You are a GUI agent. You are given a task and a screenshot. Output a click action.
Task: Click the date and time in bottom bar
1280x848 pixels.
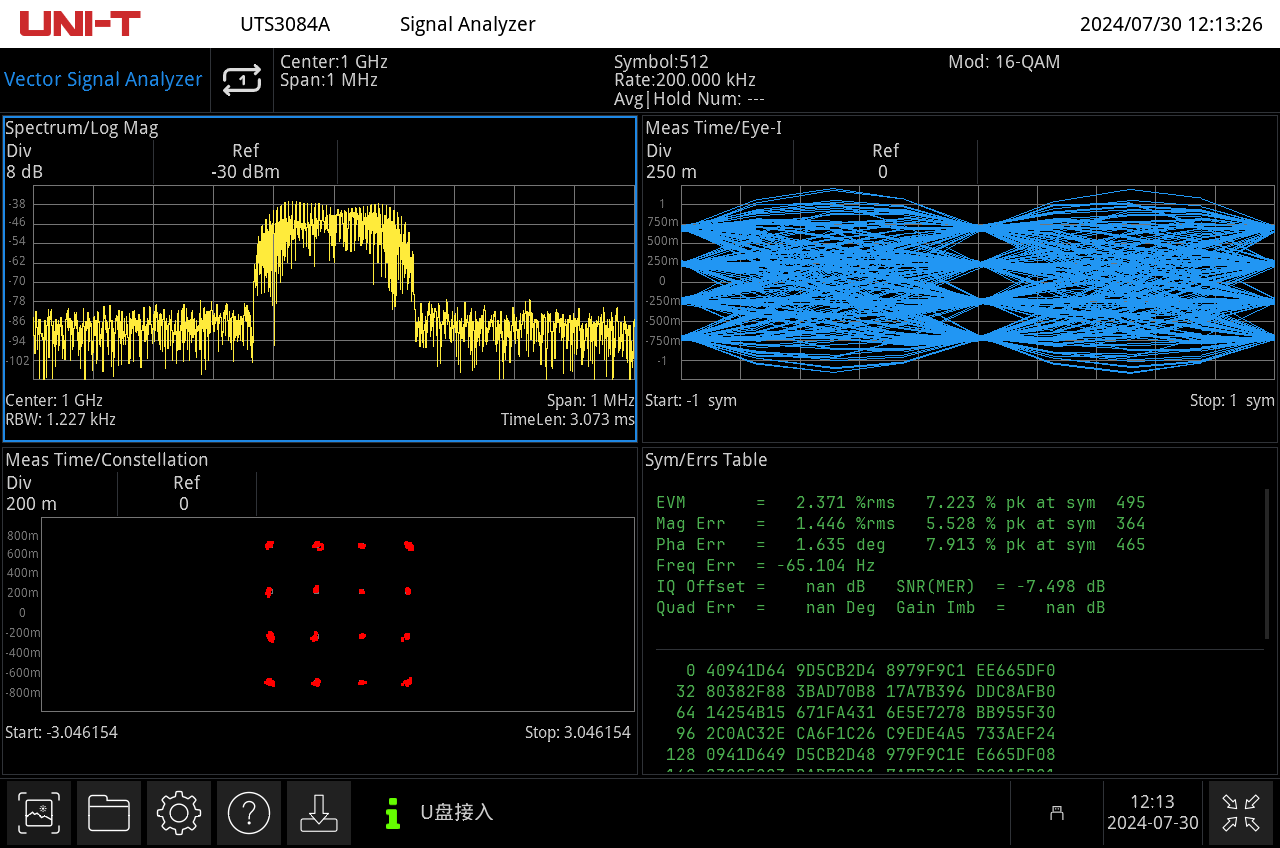coord(1152,813)
